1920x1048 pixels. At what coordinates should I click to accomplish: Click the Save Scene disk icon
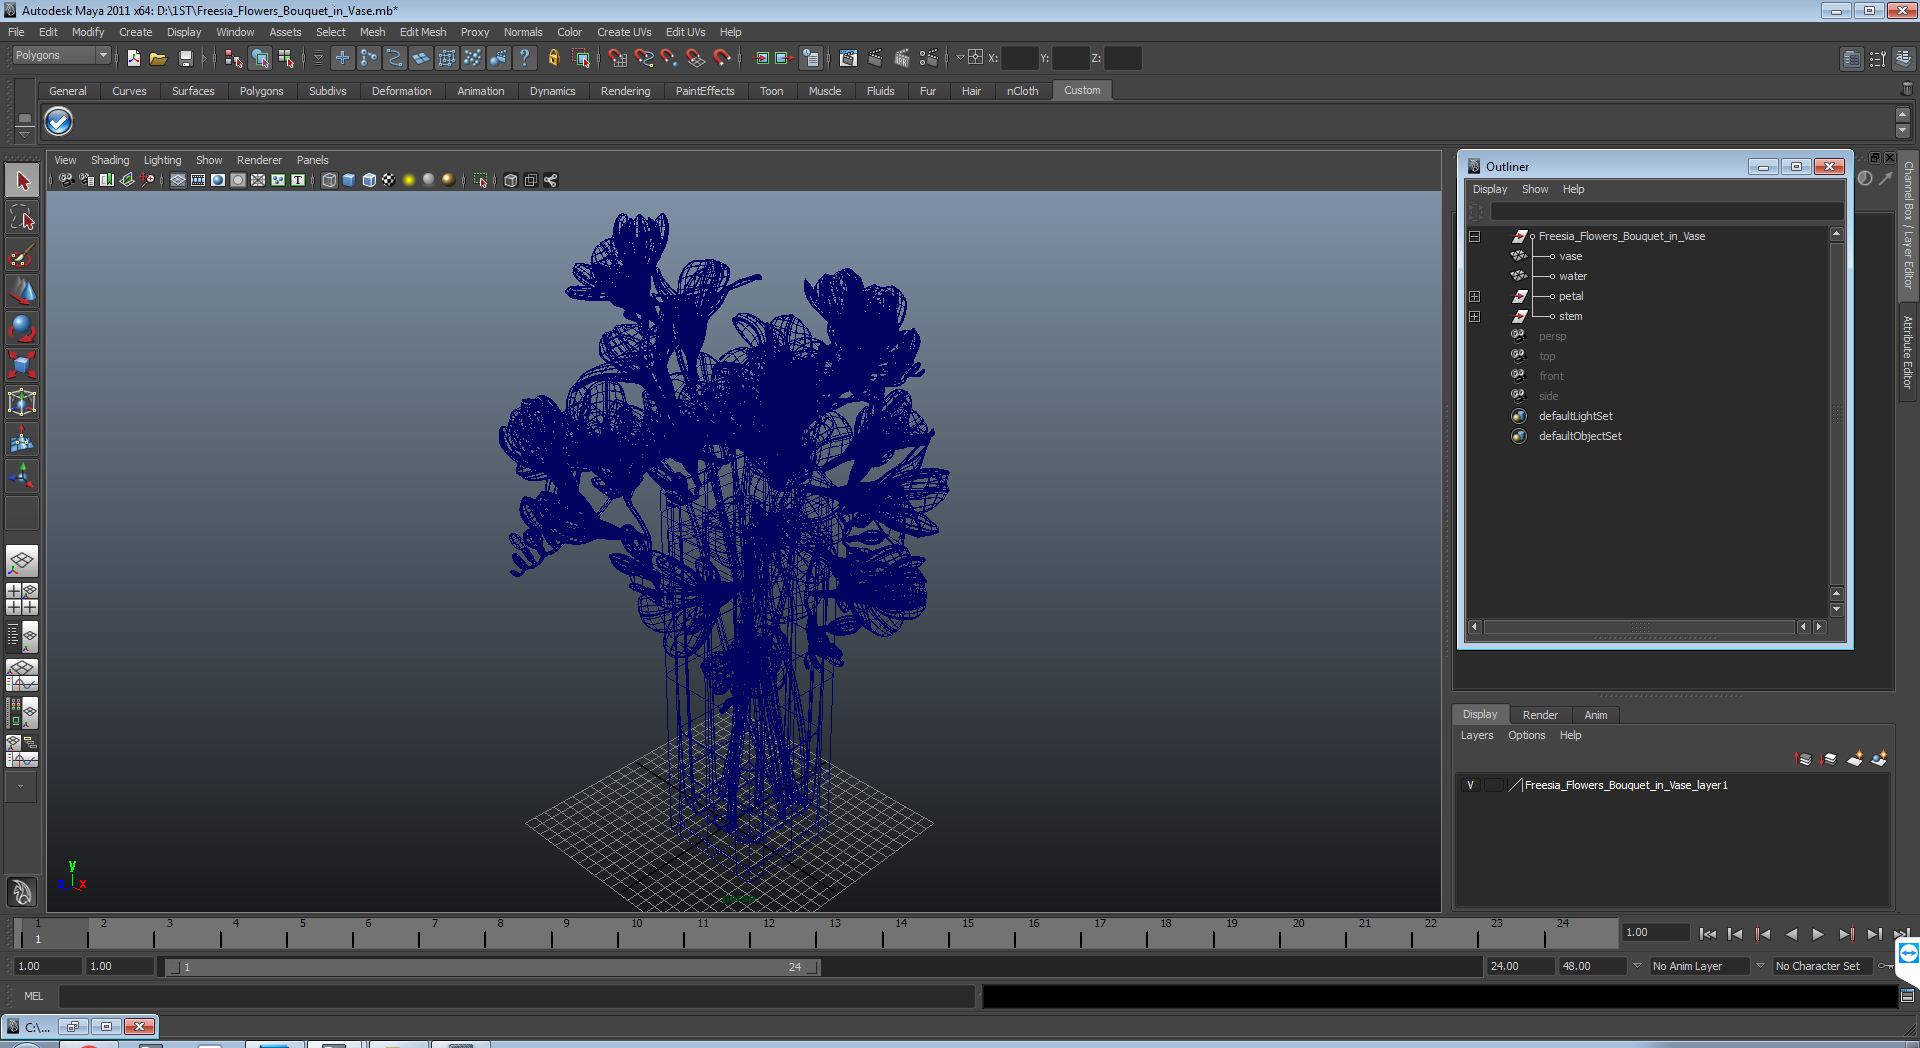(x=185, y=58)
